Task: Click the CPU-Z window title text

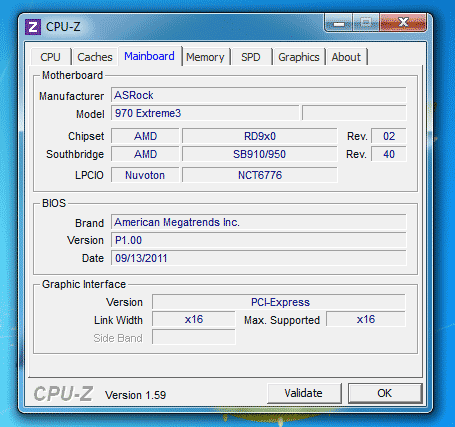Action: (63, 27)
